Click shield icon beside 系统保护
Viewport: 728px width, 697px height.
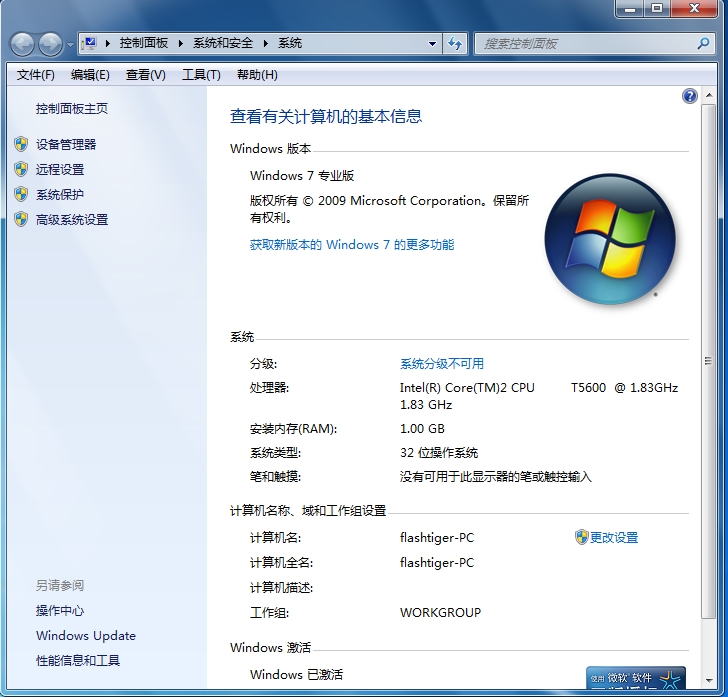pos(21,195)
